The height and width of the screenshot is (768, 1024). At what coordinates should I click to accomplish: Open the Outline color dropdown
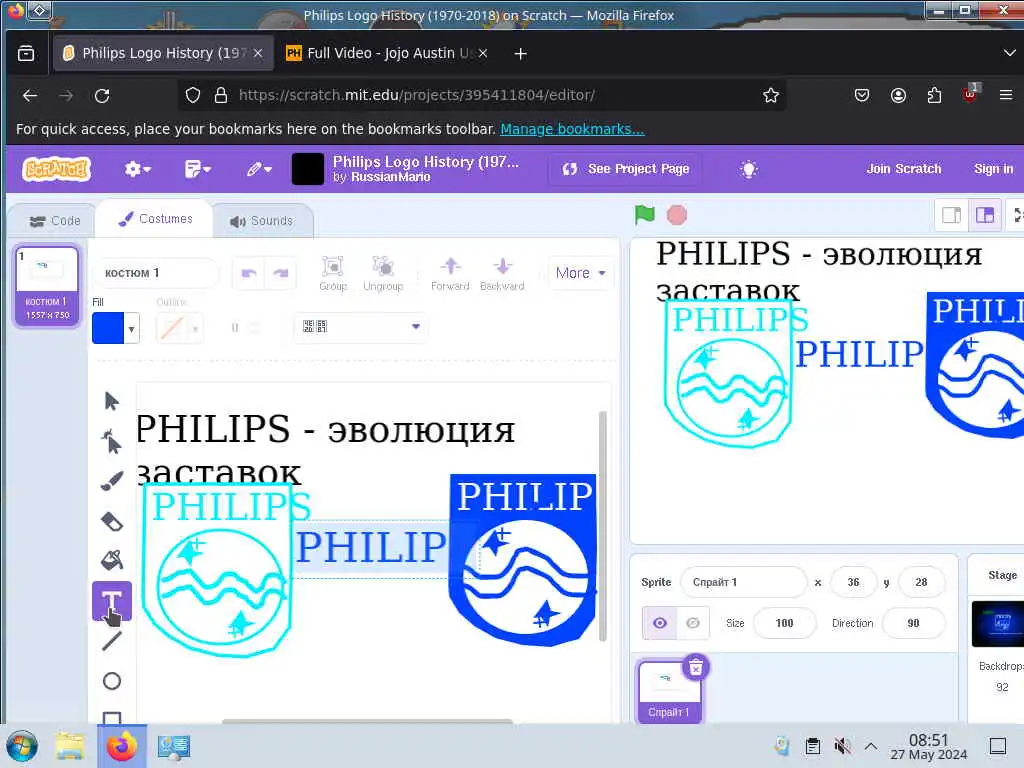[x=195, y=328]
